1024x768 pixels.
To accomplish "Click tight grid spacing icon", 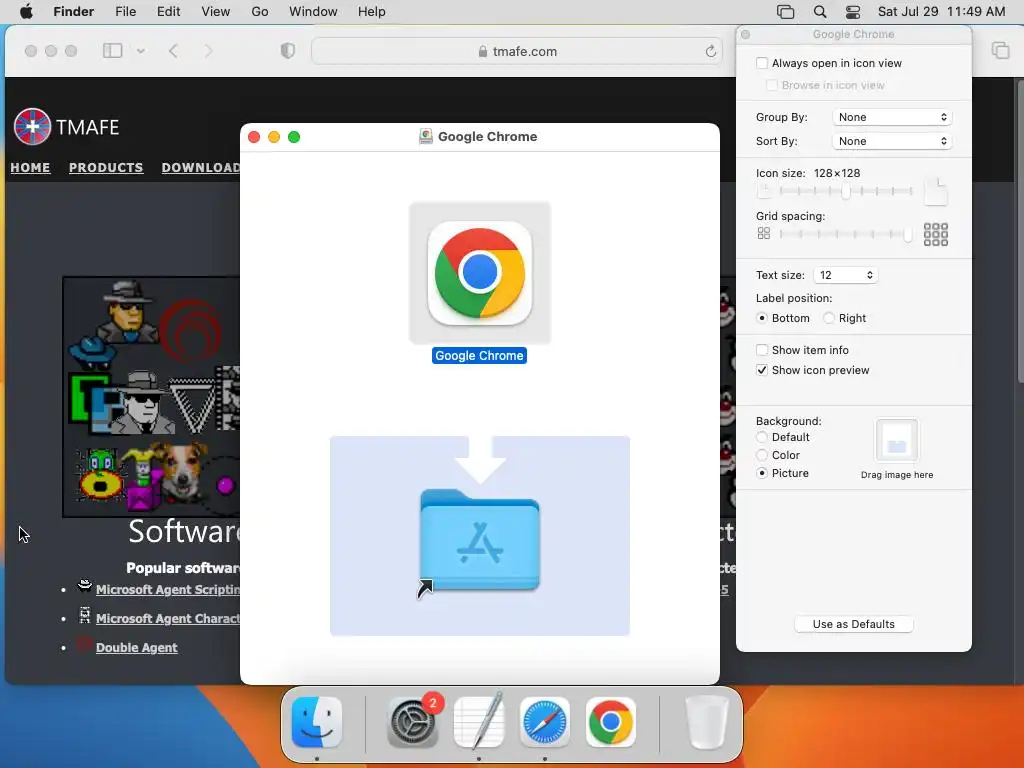I will [763, 234].
